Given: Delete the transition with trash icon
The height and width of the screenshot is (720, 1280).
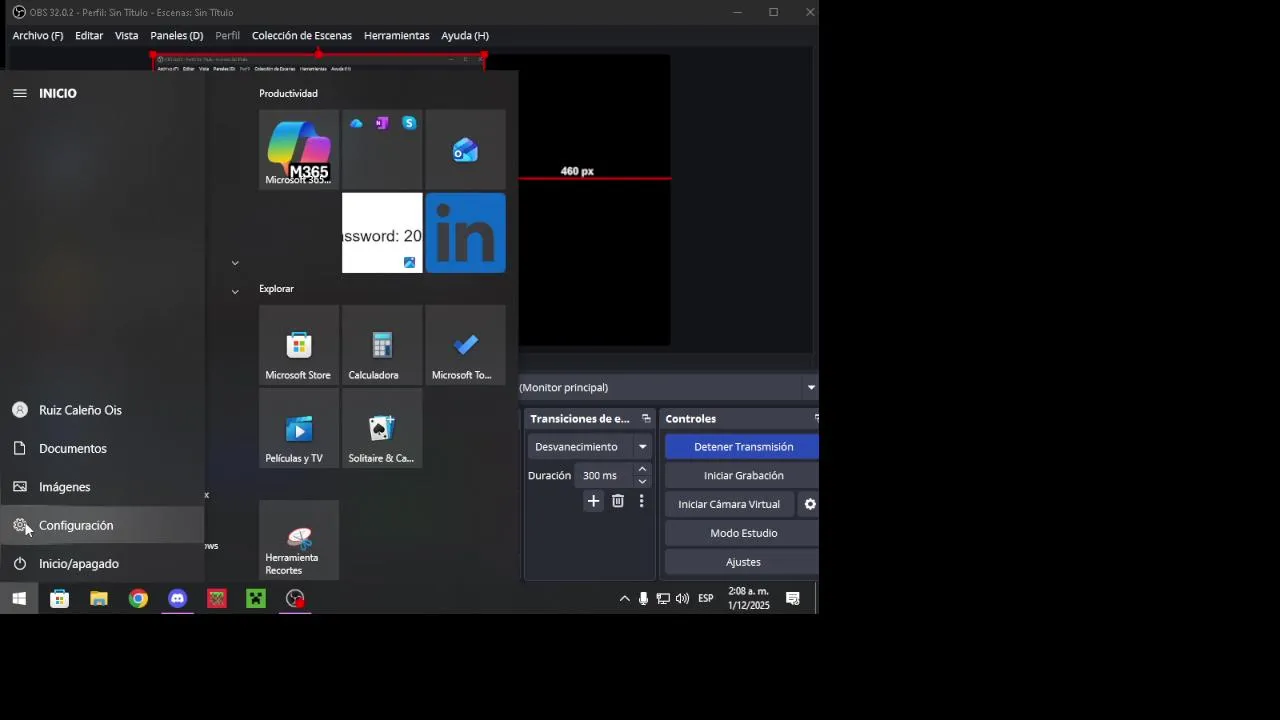Looking at the screenshot, I should (618, 501).
